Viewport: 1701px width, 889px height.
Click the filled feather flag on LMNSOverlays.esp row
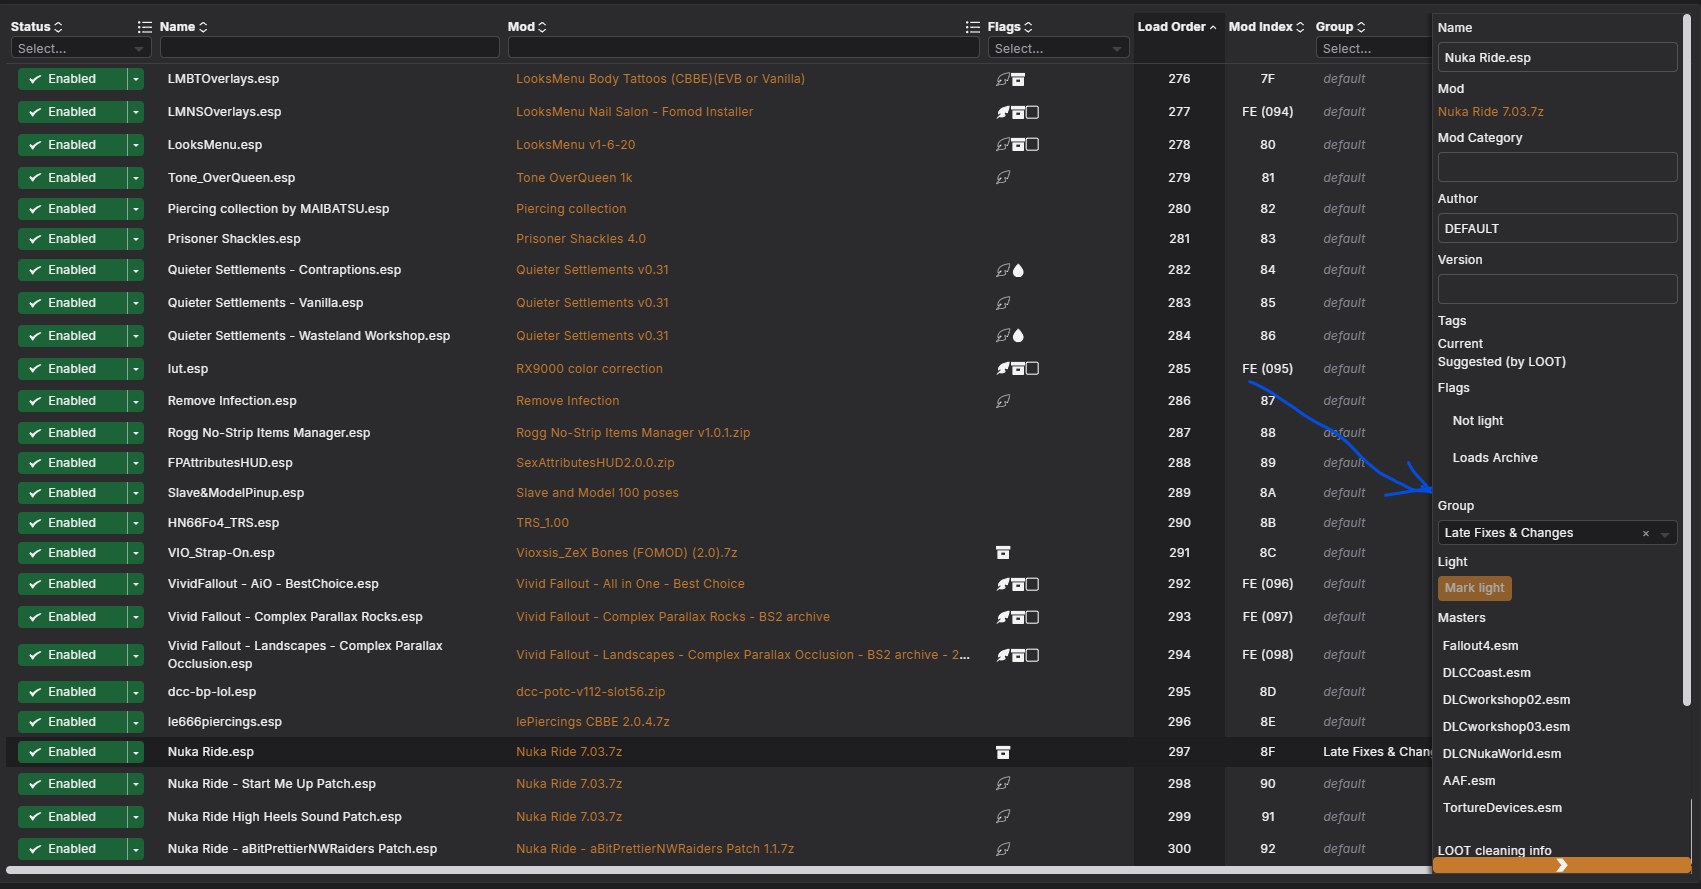pos(1003,112)
